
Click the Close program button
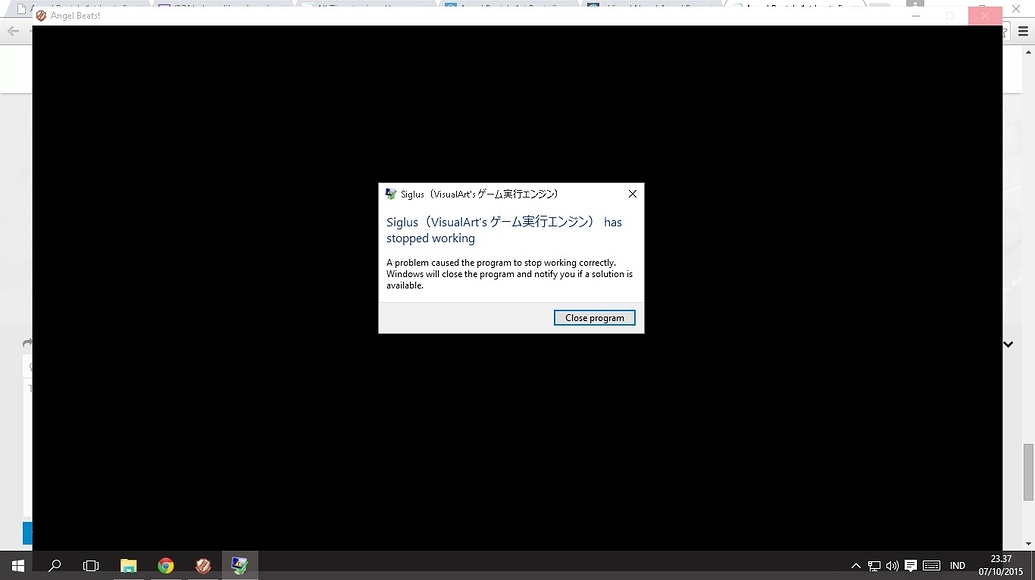594,317
